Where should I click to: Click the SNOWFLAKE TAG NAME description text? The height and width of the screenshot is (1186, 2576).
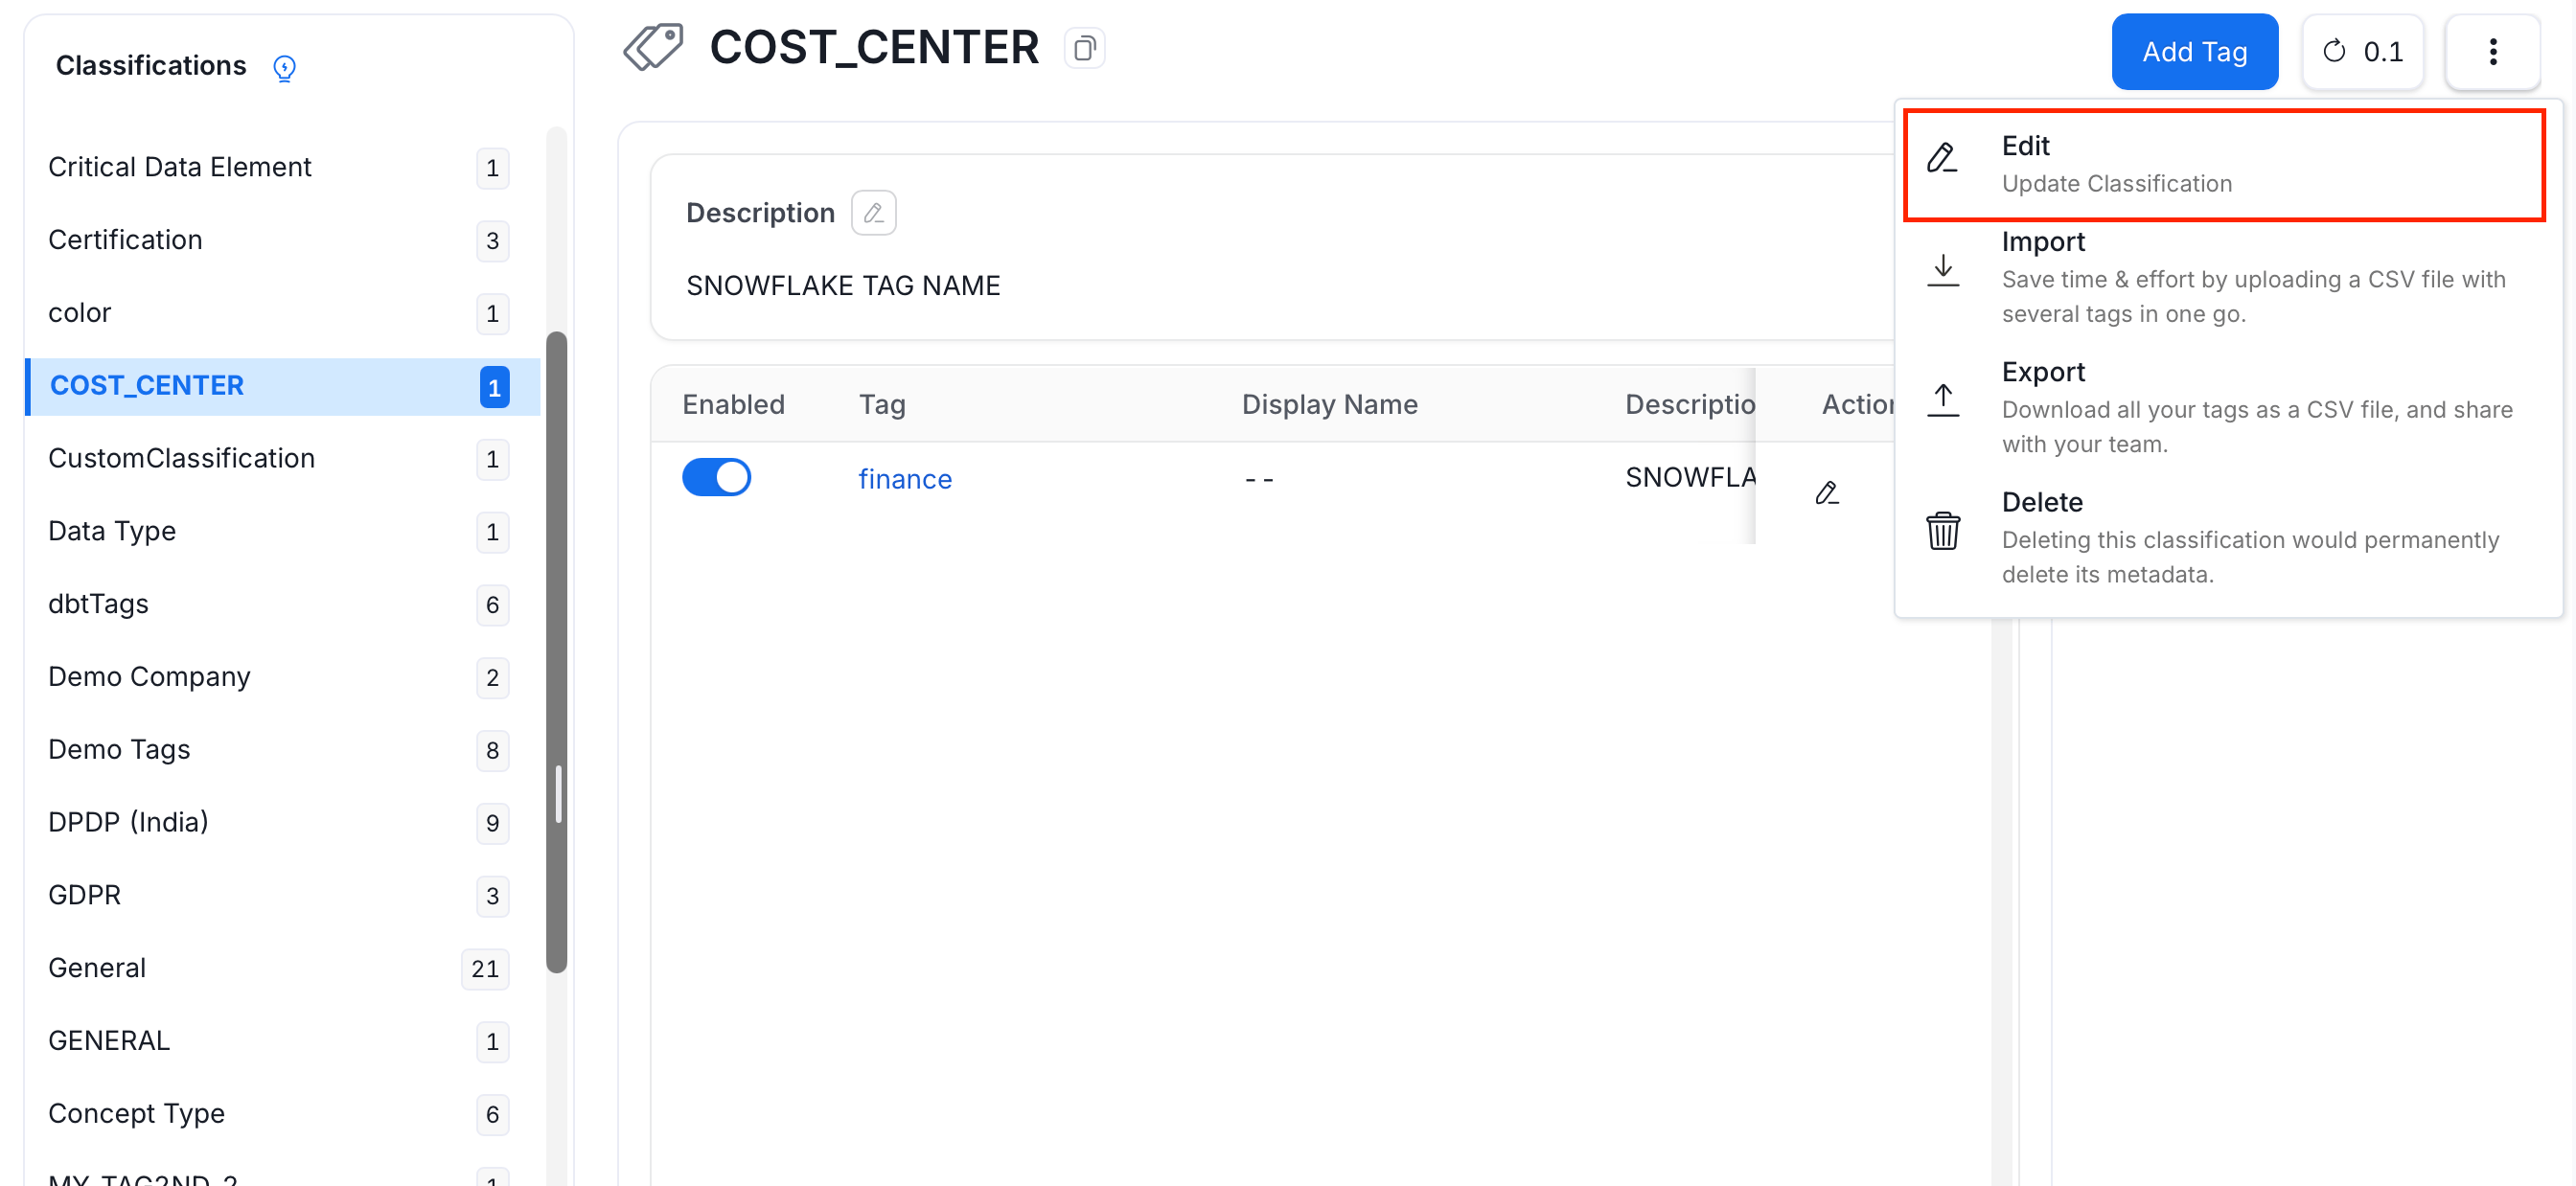pos(843,286)
